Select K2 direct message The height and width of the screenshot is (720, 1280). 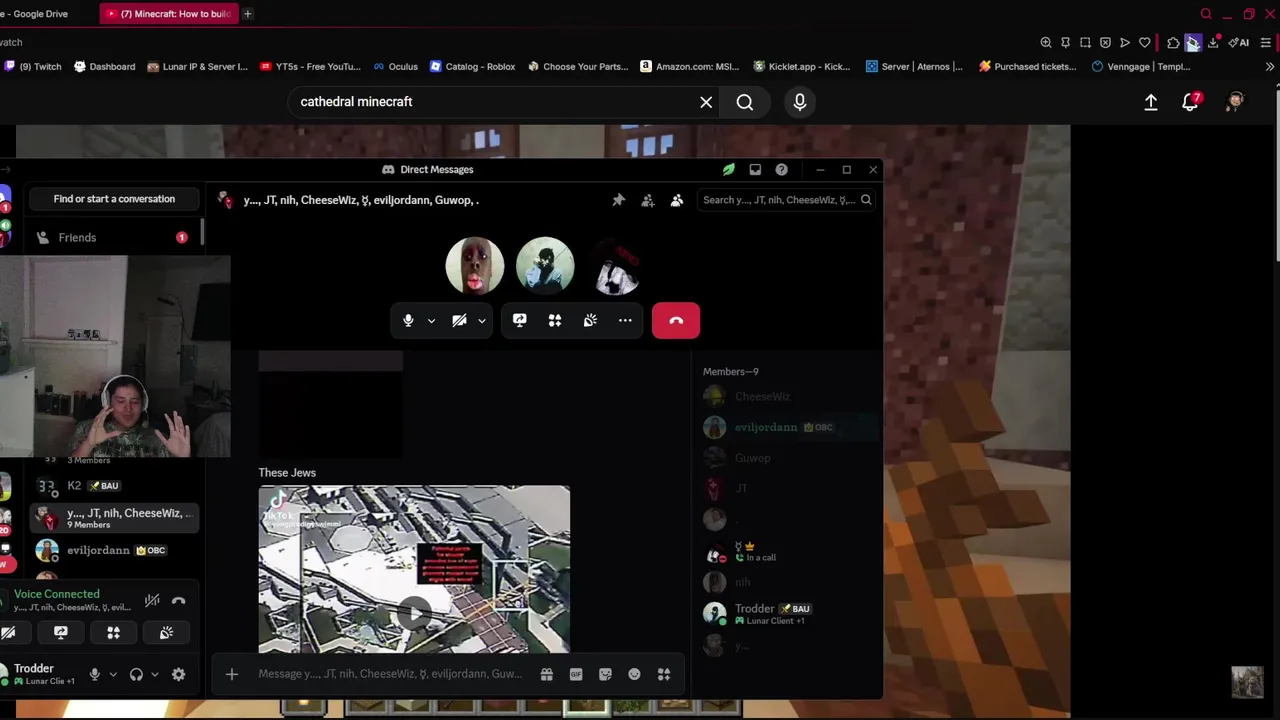coord(114,486)
